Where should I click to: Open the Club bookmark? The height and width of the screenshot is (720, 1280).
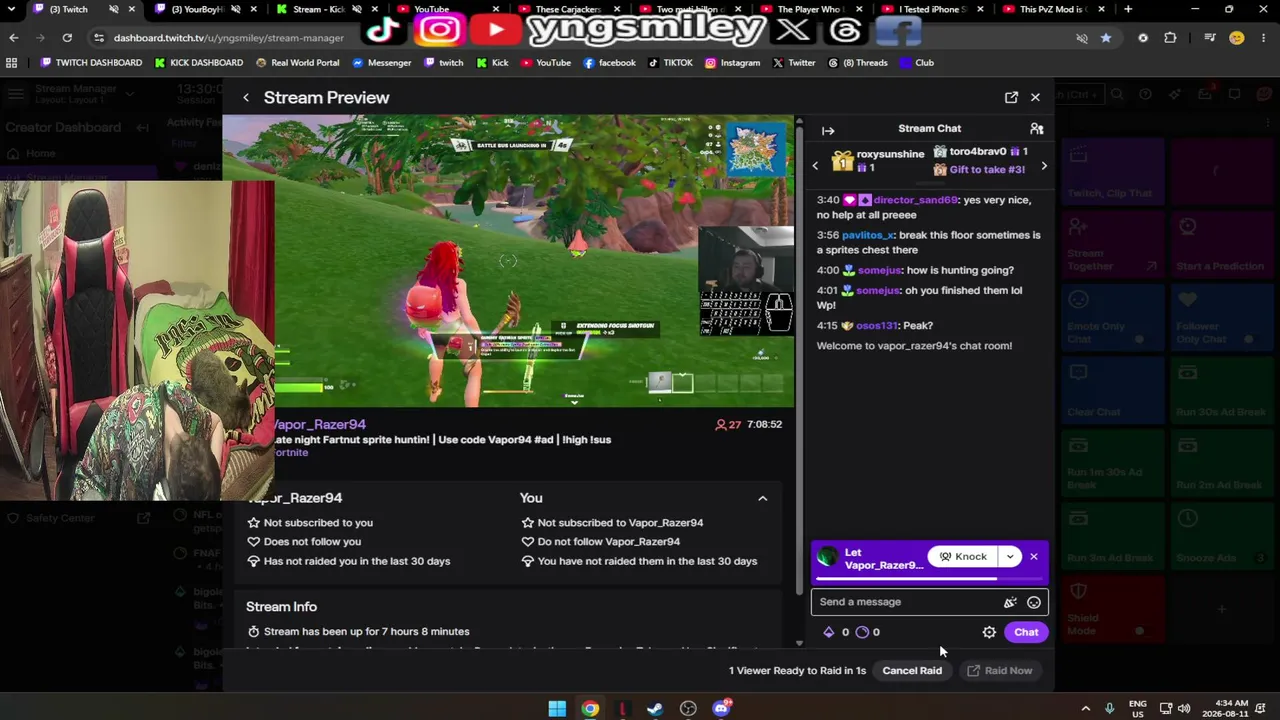pyautogui.click(x=916, y=63)
